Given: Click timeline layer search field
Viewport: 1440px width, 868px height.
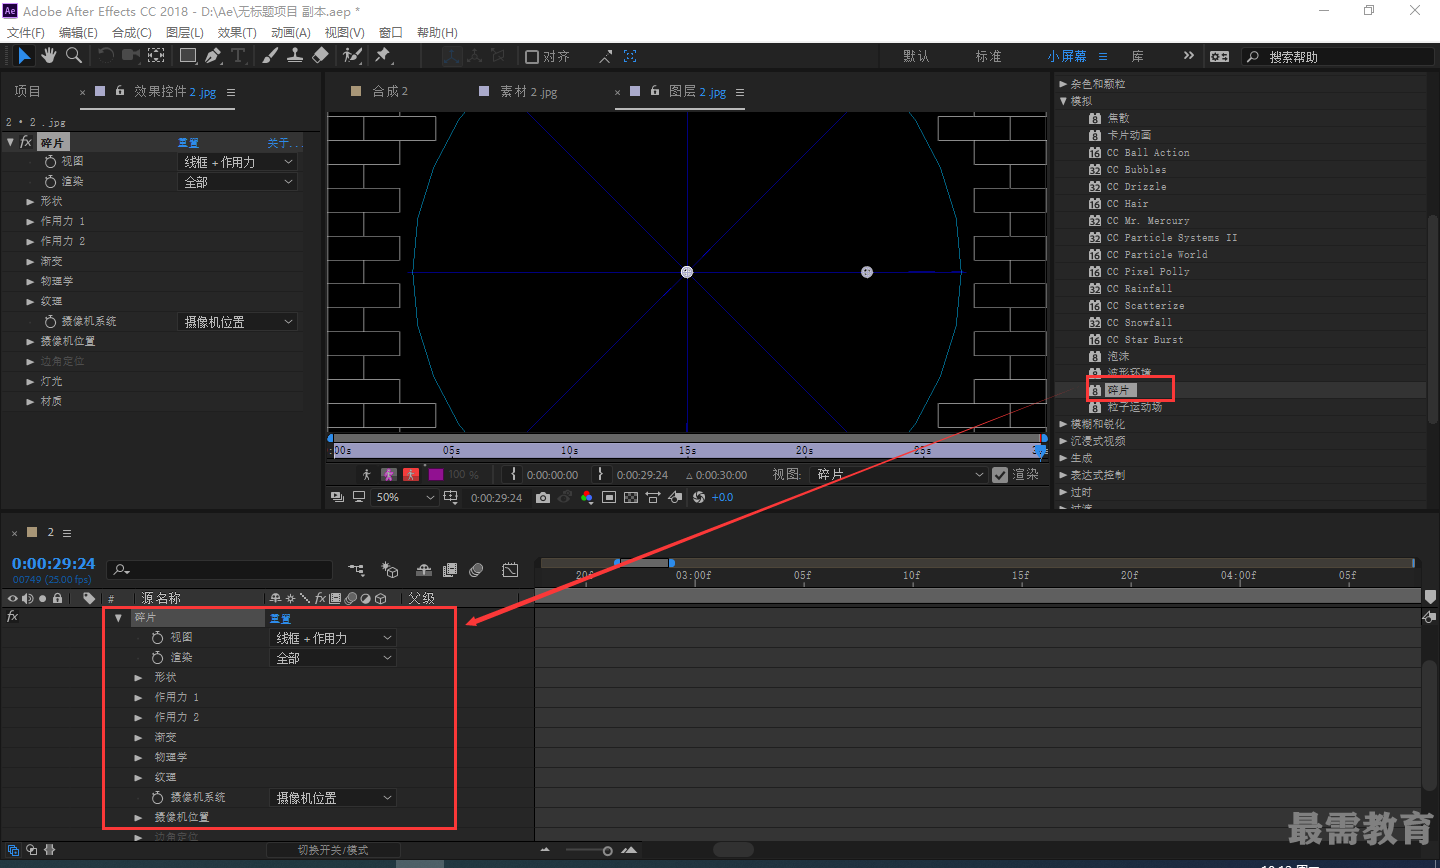Looking at the screenshot, I should click(x=220, y=570).
